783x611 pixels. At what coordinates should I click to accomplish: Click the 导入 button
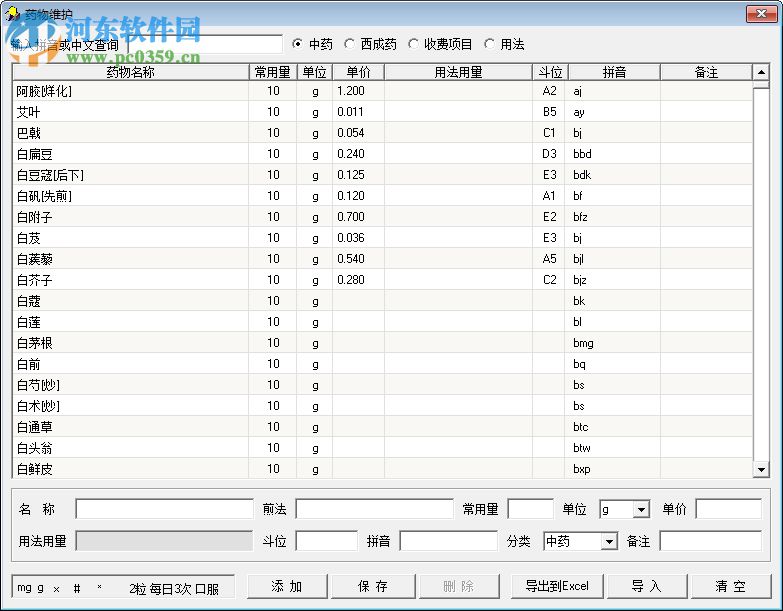[647, 586]
